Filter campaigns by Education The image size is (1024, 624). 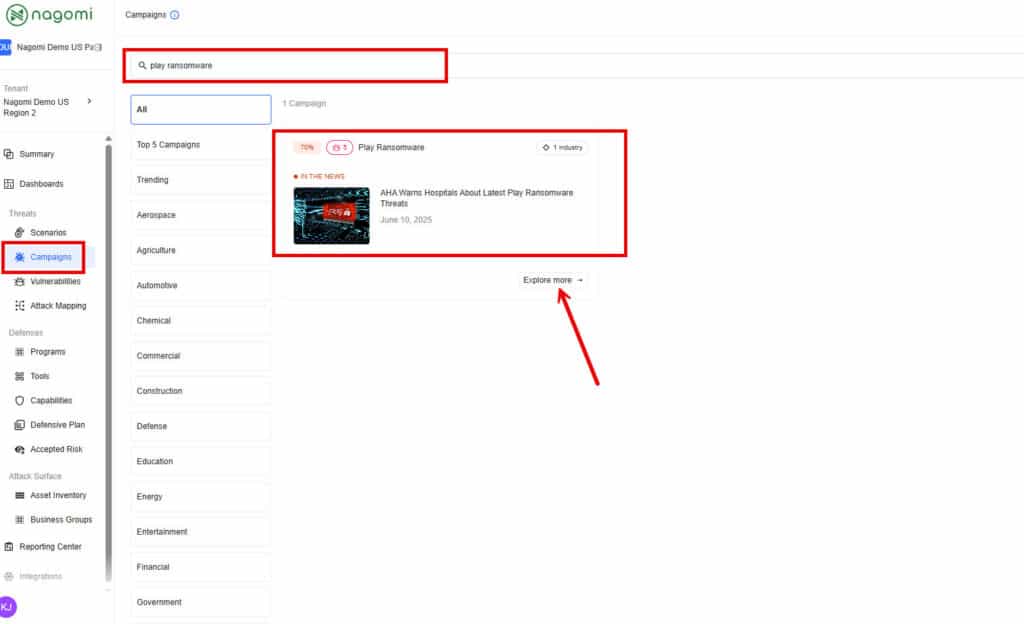point(200,461)
